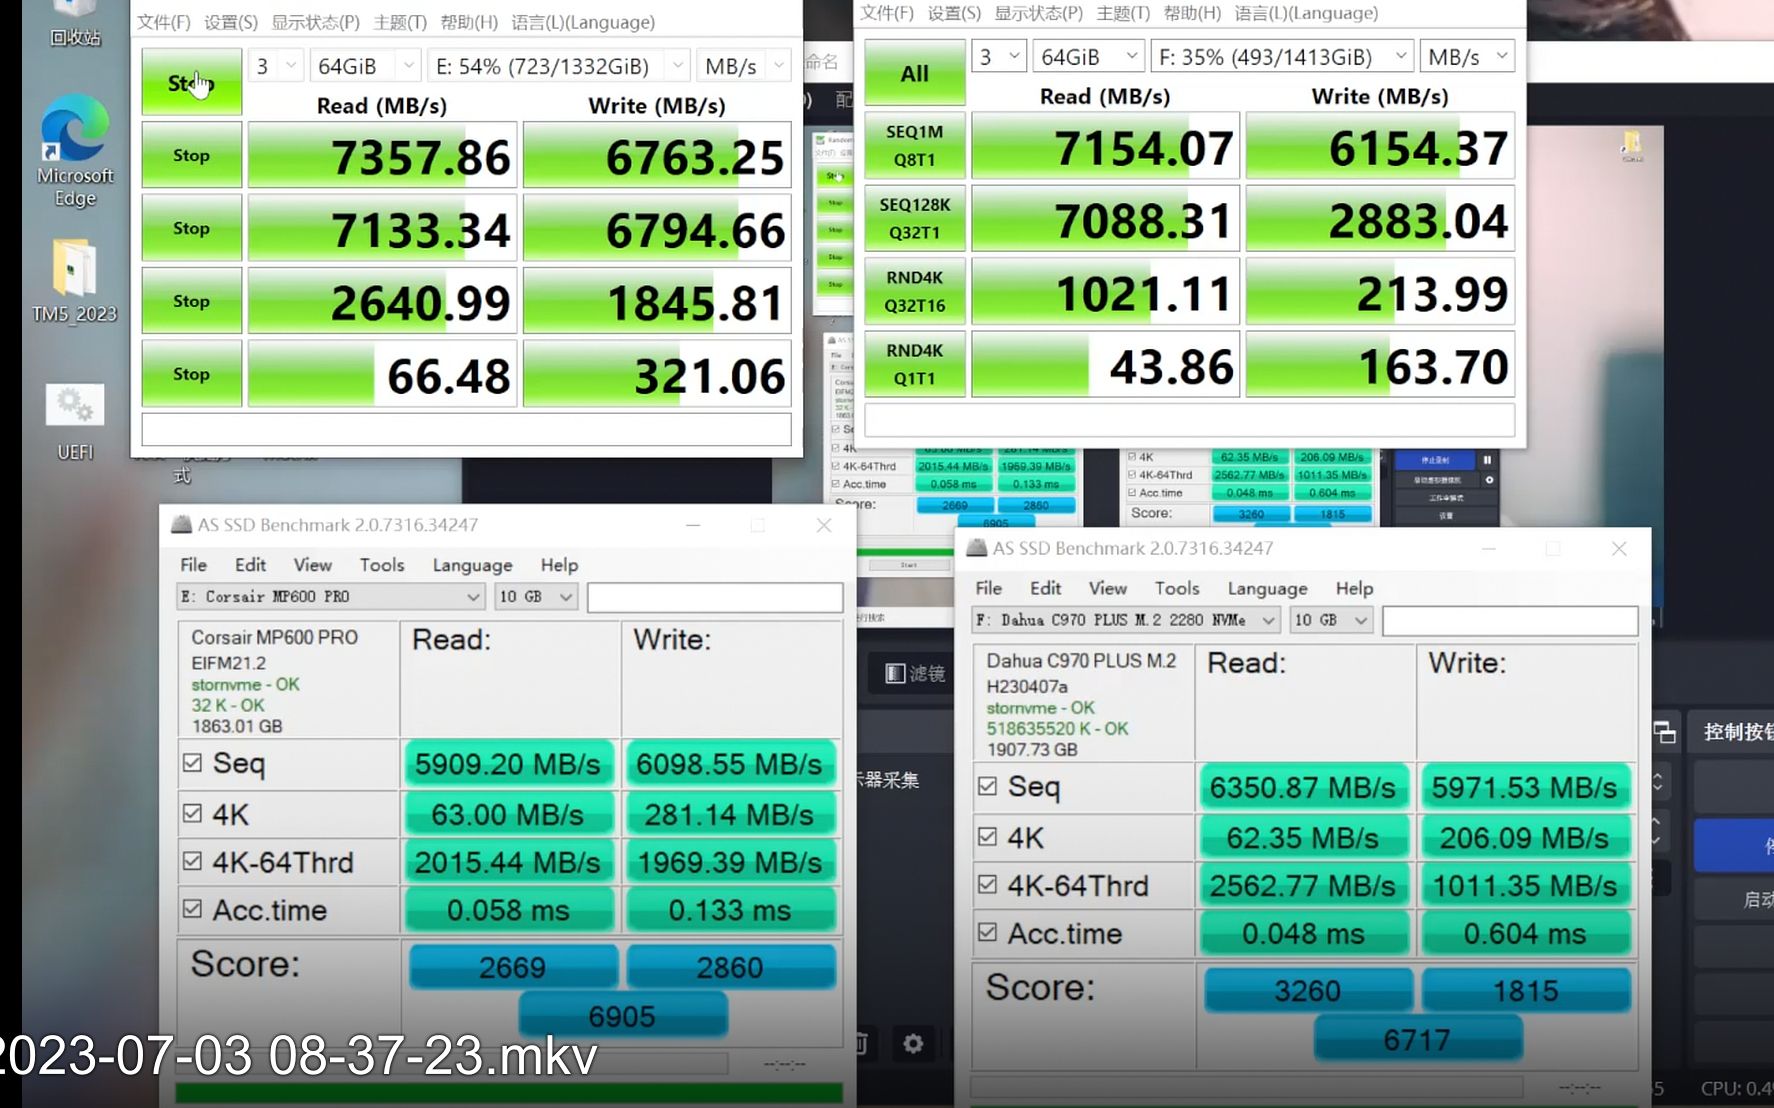Click the yellow folder icon on preview desktop
The height and width of the screenshot is (1108, 1774).
[1632, 146]
